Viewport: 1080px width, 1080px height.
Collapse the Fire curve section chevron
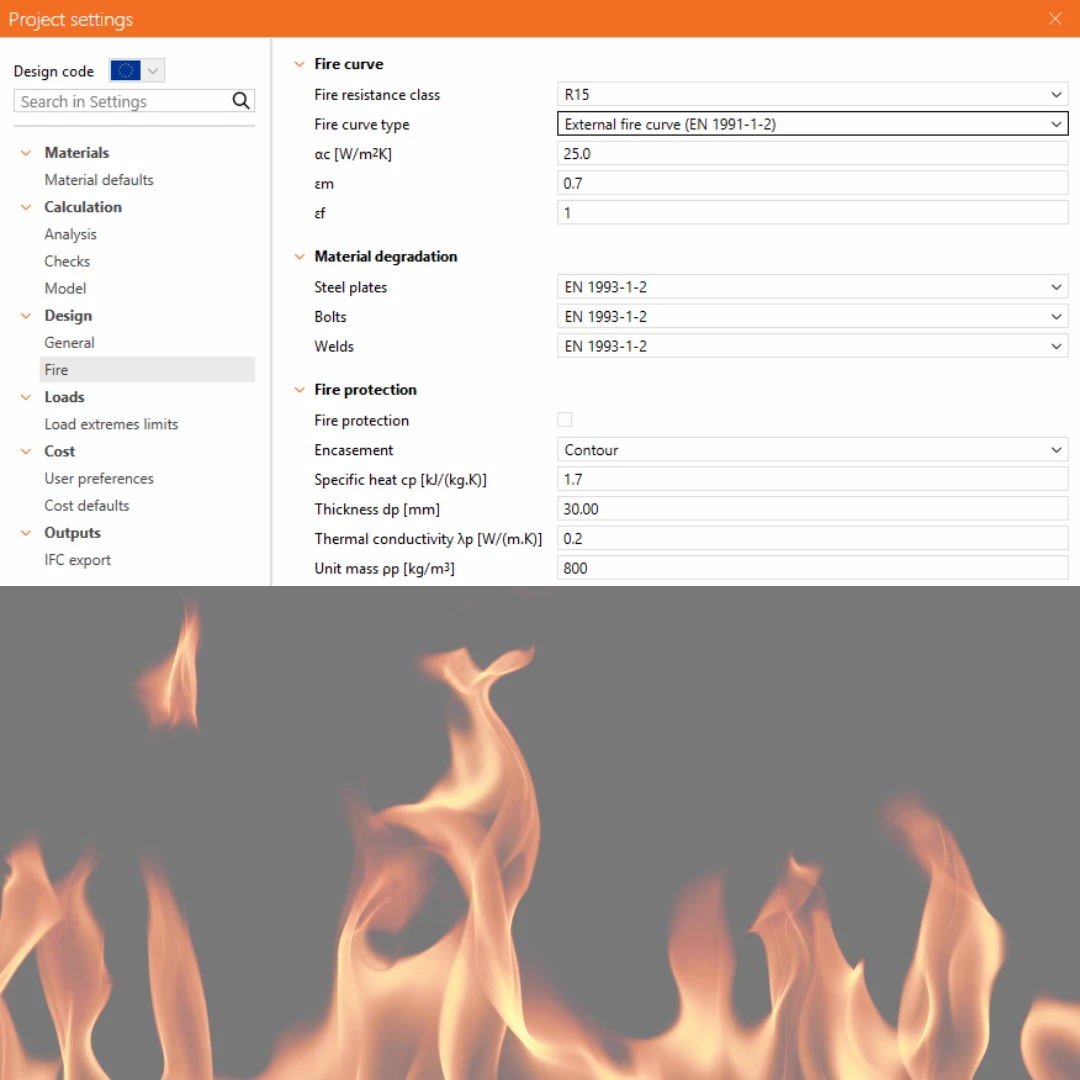(x=299, y=64)
